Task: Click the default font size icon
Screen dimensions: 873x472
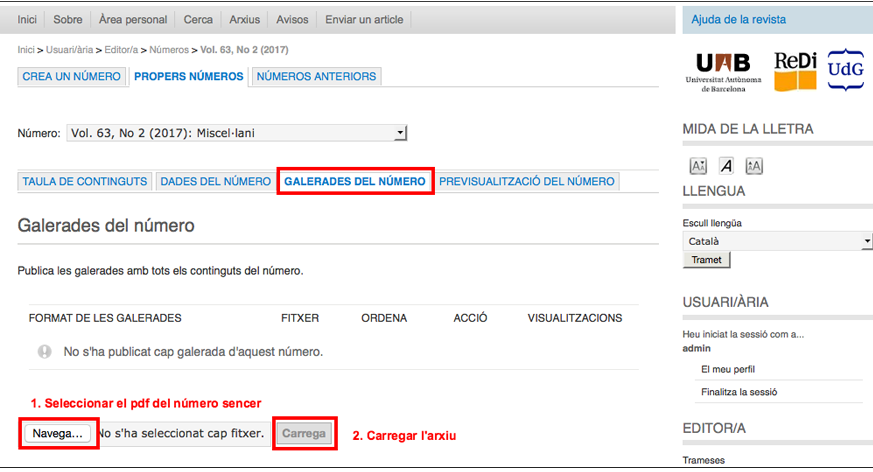Action: (x=726, y=166)
